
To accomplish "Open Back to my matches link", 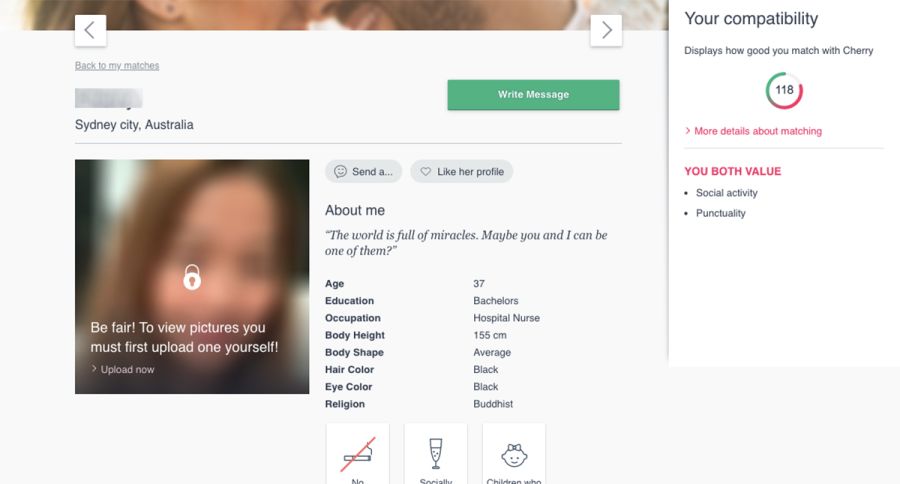I will [x=117, y=65].
